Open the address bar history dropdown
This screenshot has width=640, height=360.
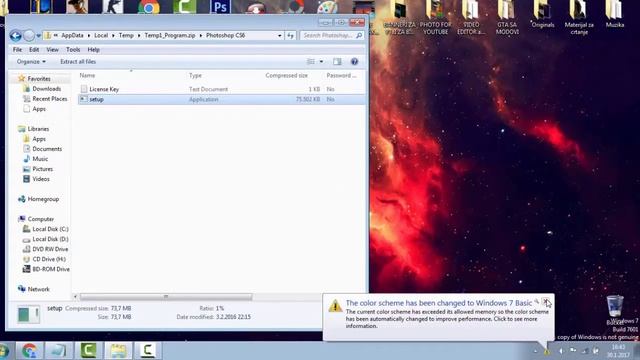[280, 36]
